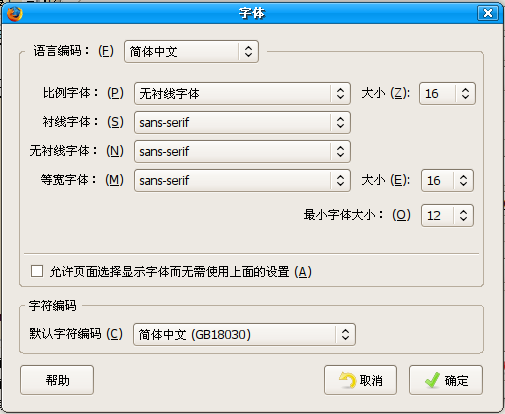
Task: Expand the 衬线字体 sans-serif combo box
Action: coord(242,122)
